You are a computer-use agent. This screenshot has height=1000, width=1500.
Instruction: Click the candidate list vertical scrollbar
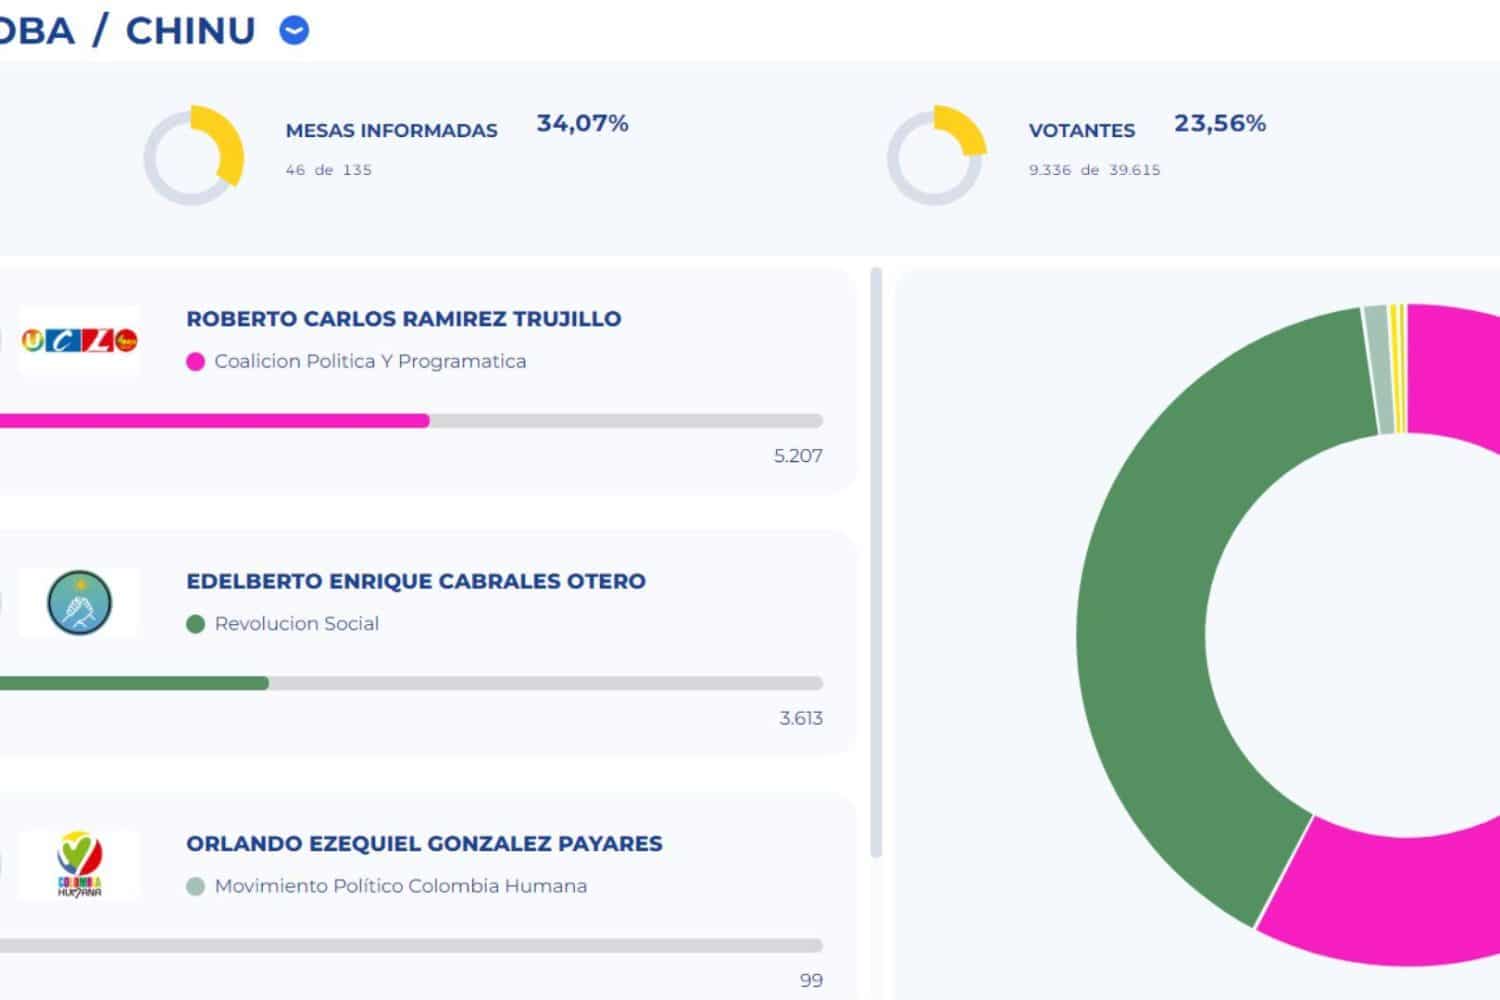pos(876,562)
